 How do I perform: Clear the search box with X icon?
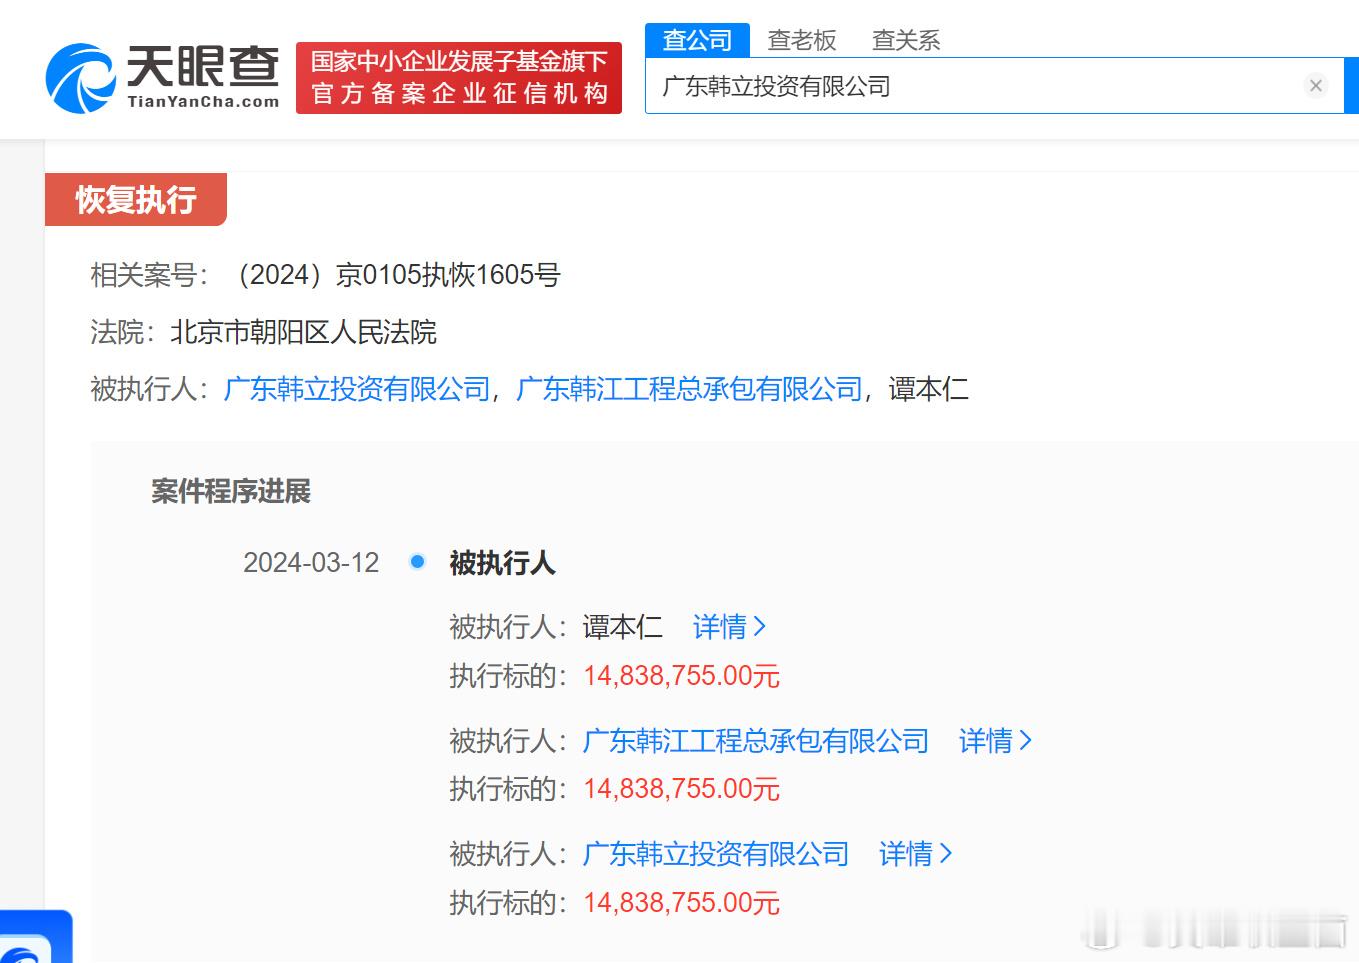[x=1316, y=86]
